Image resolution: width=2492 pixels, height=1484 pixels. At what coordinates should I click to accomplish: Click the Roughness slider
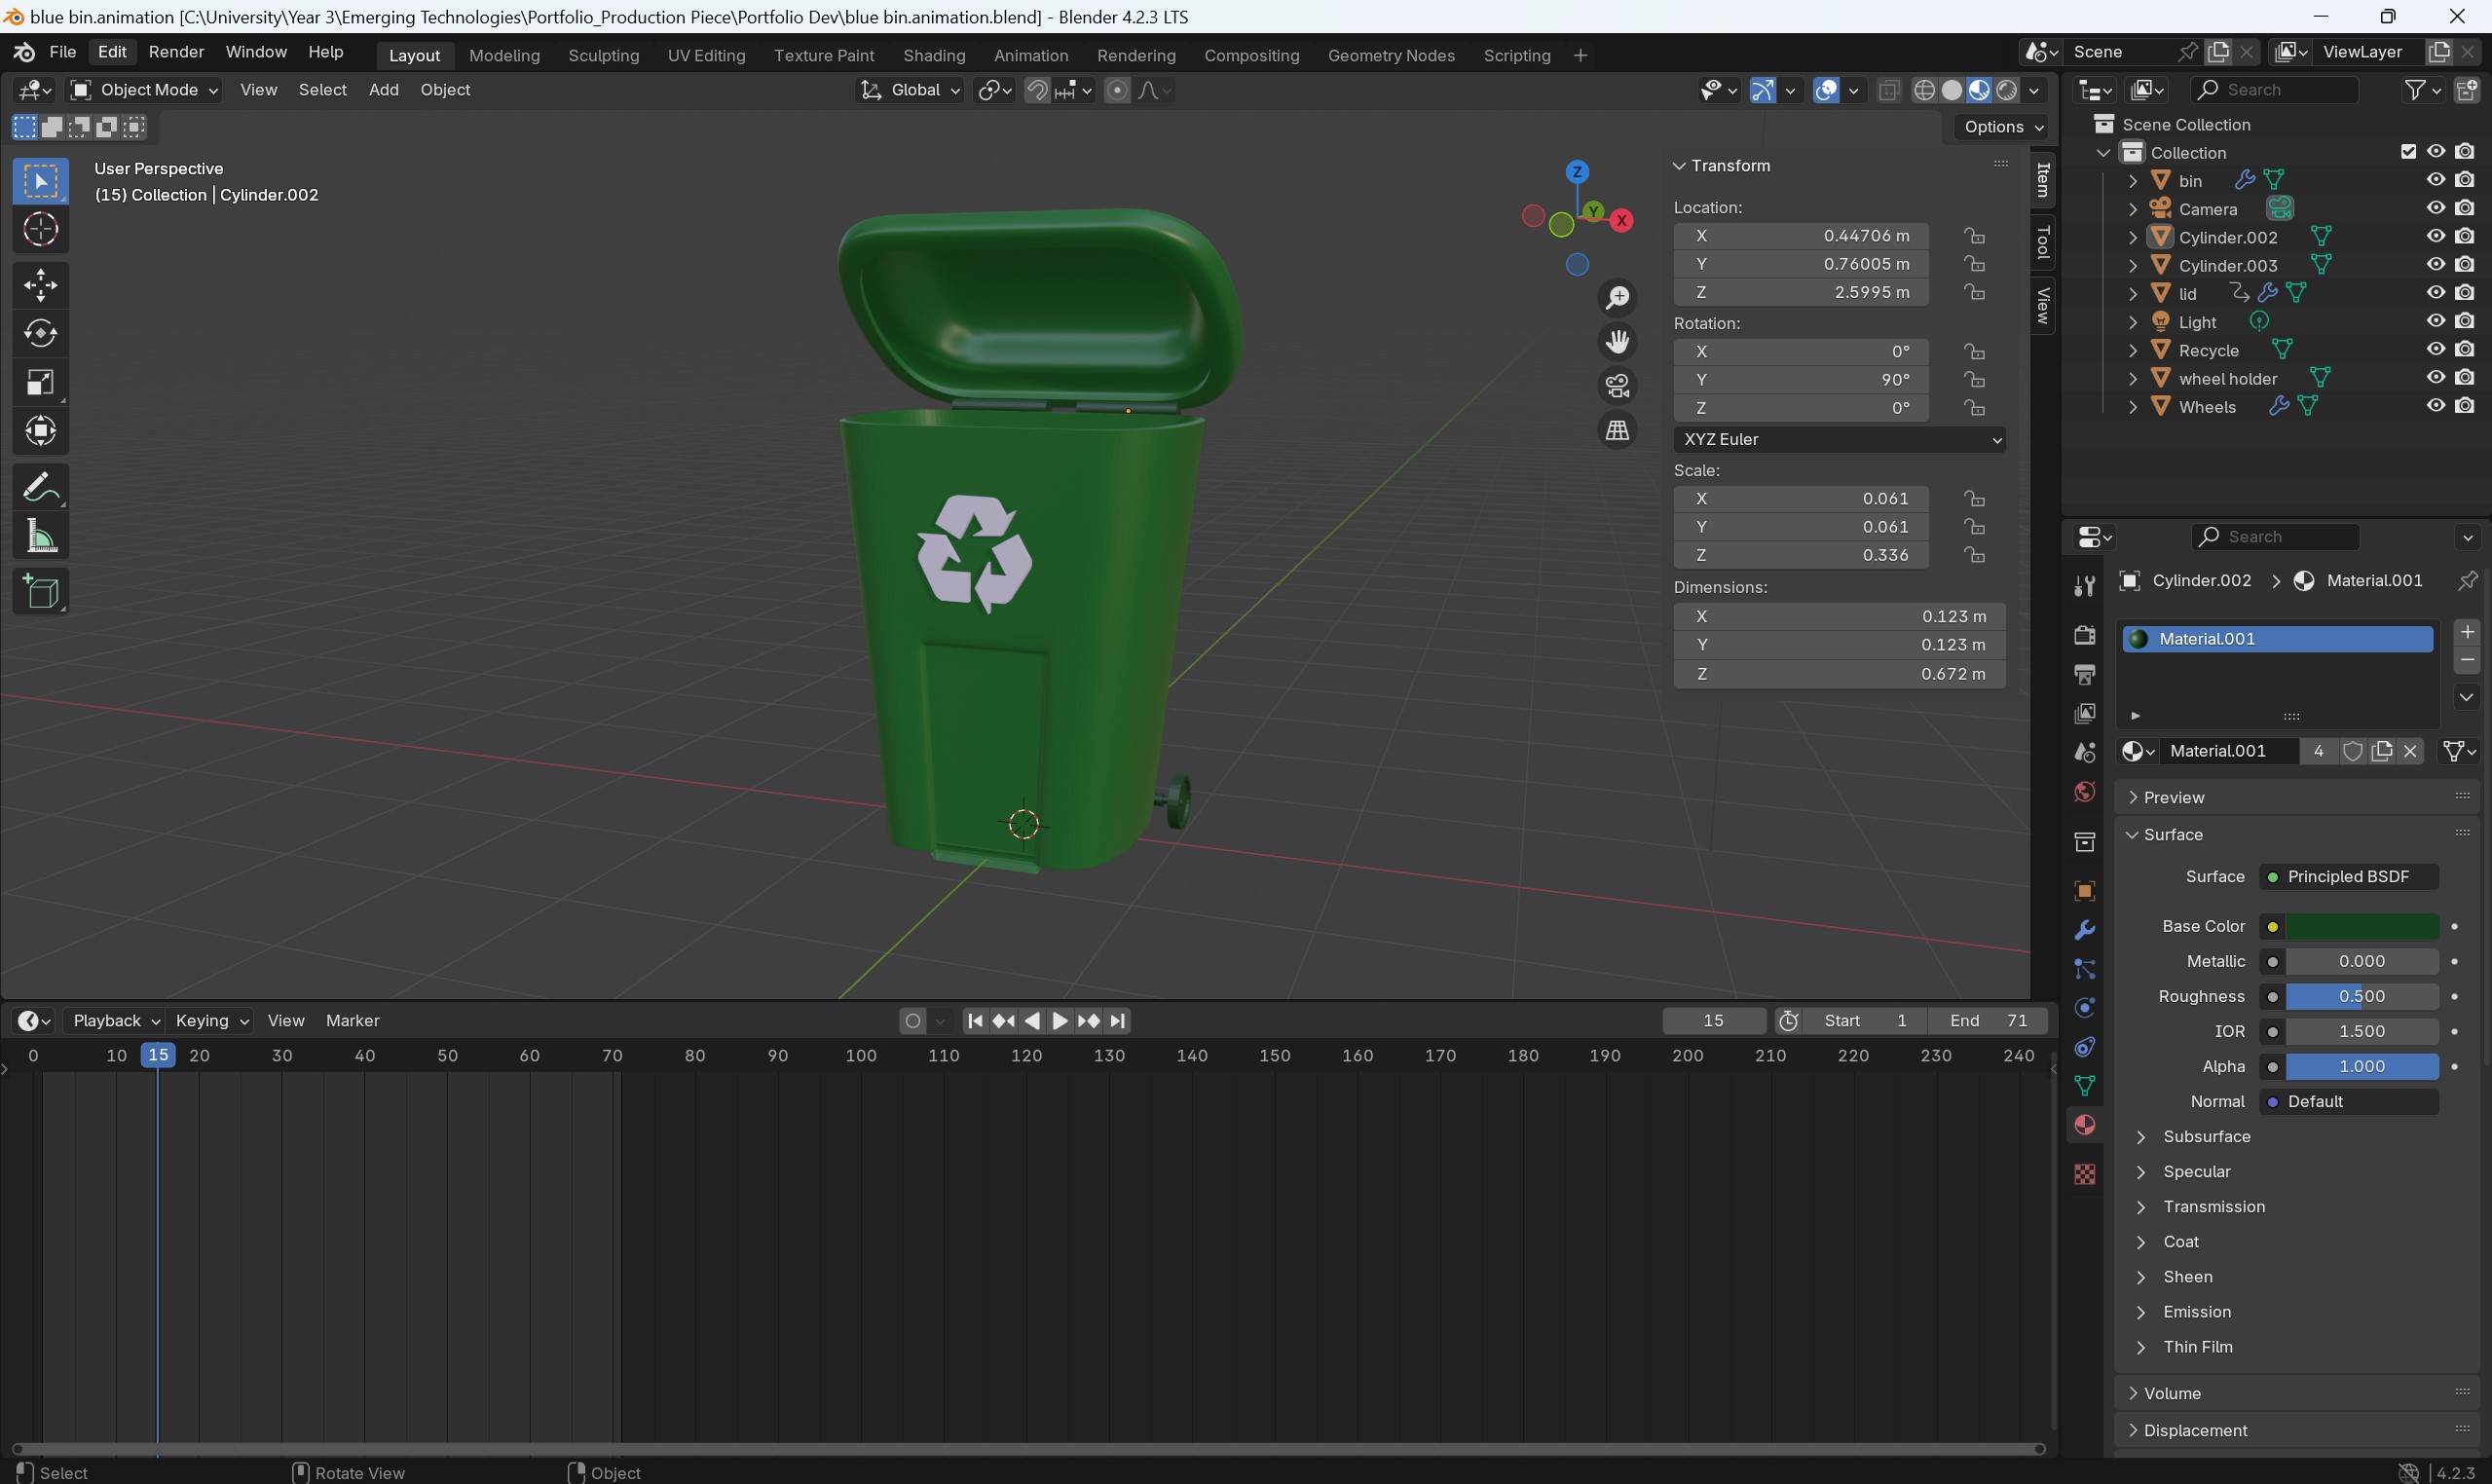pyautogui.click(x=2362, y=997)
